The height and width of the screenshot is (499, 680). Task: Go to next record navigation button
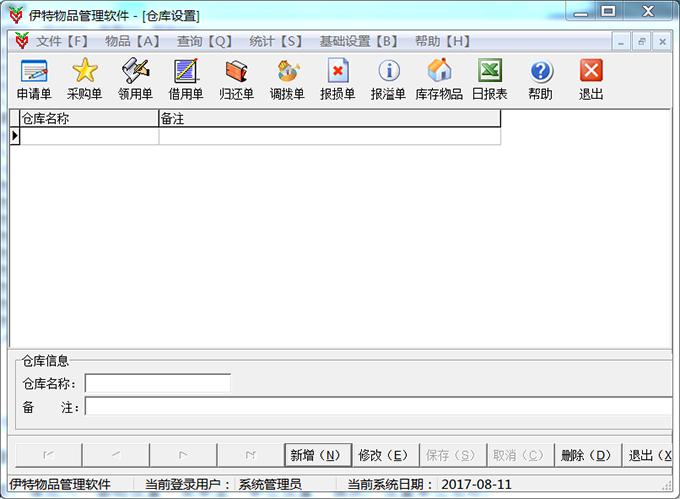click(x=183, y=455)
